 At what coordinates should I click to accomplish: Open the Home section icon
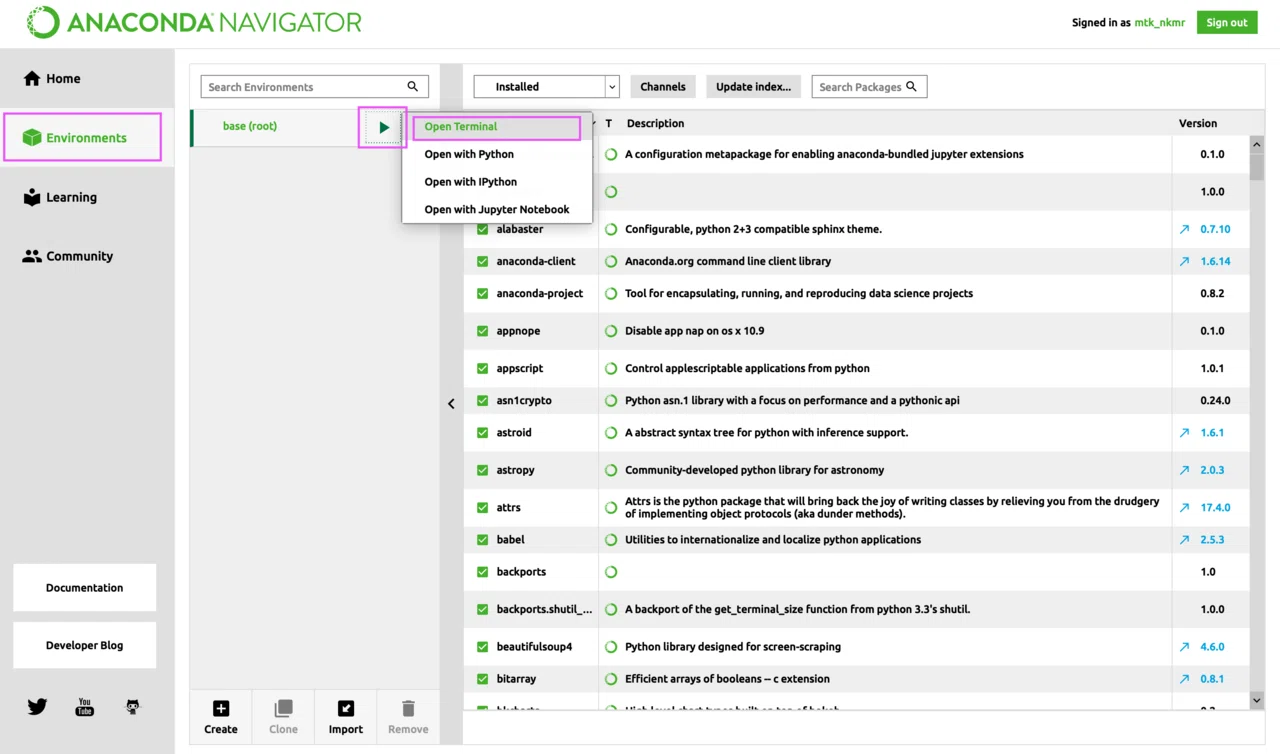tap(32, 78)
